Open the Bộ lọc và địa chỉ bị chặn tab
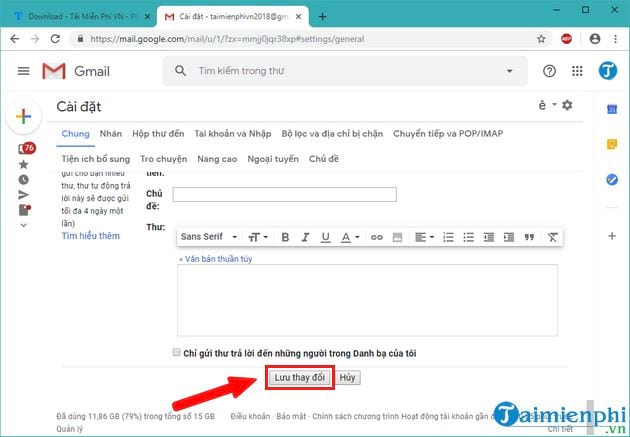 (x=332, y=133)
